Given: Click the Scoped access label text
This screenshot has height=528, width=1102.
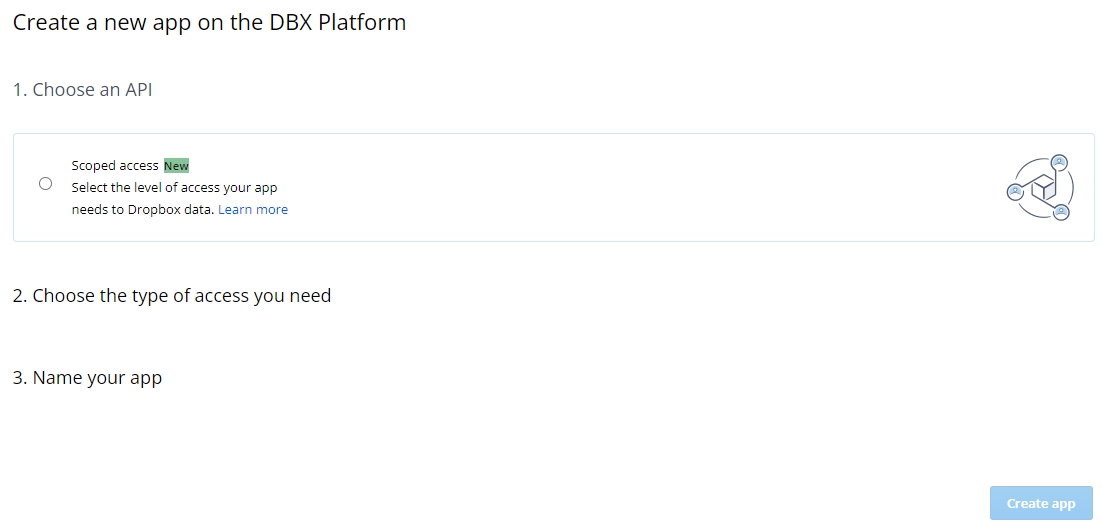Looking at the screenshot, I should tap(115, 166).
